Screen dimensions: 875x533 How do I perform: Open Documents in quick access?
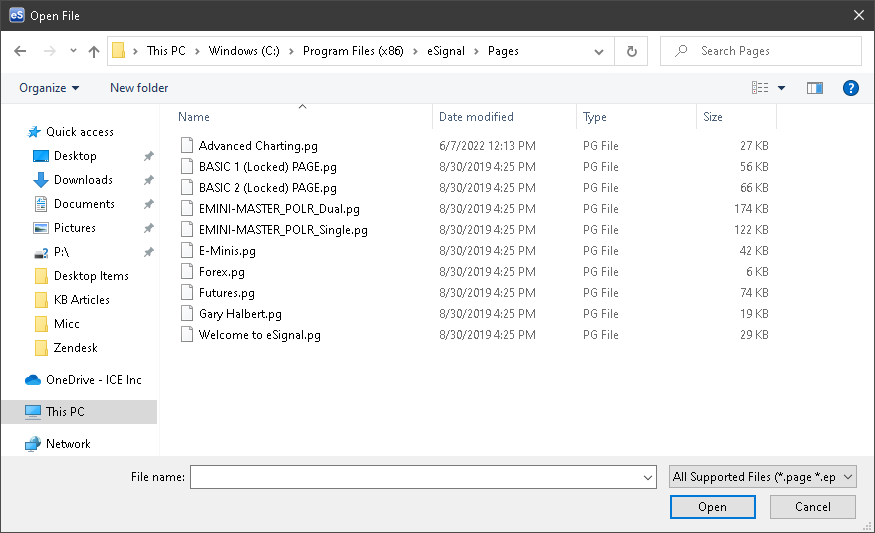(x=84, y=204)
